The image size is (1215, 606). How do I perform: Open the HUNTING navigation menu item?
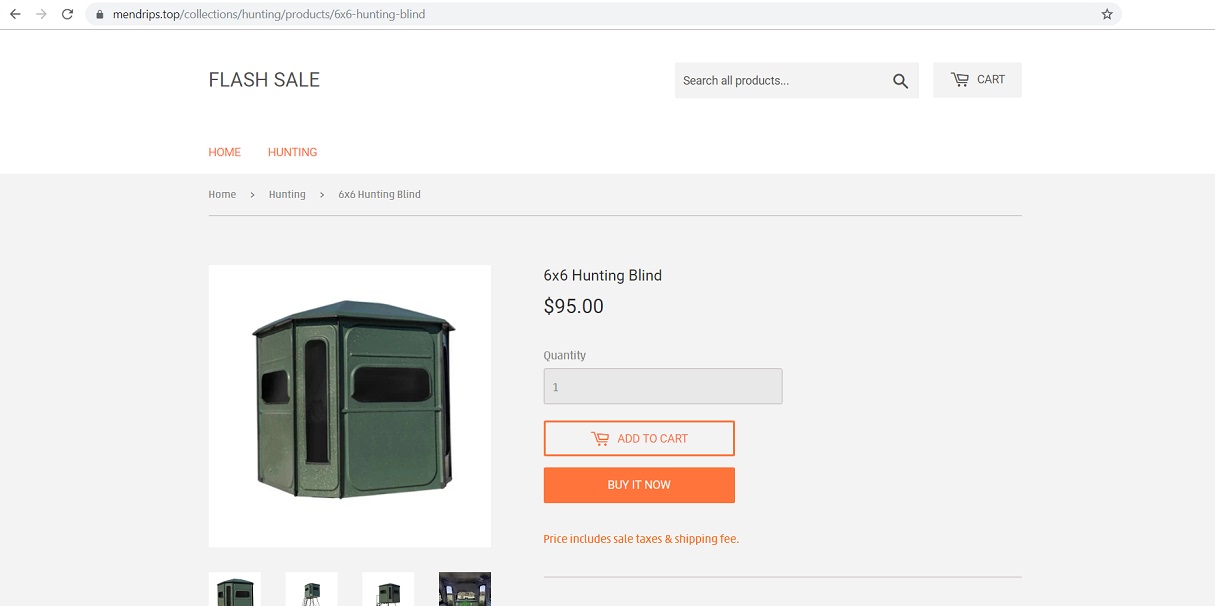pos(292,152)
